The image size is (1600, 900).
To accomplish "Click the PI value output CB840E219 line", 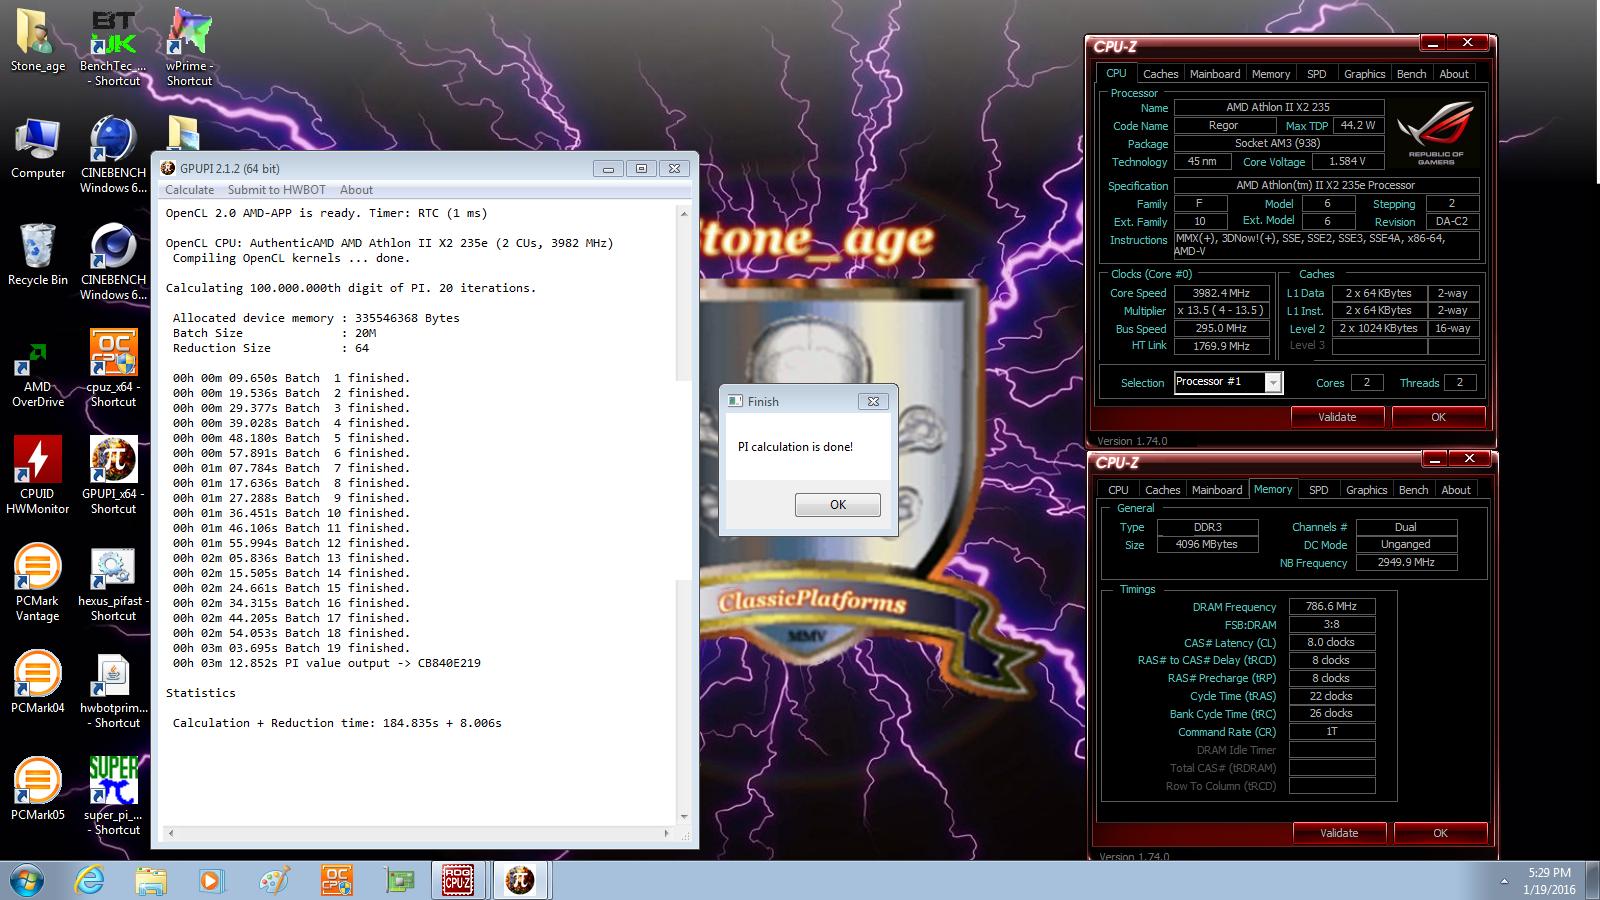I will (327, 663).
